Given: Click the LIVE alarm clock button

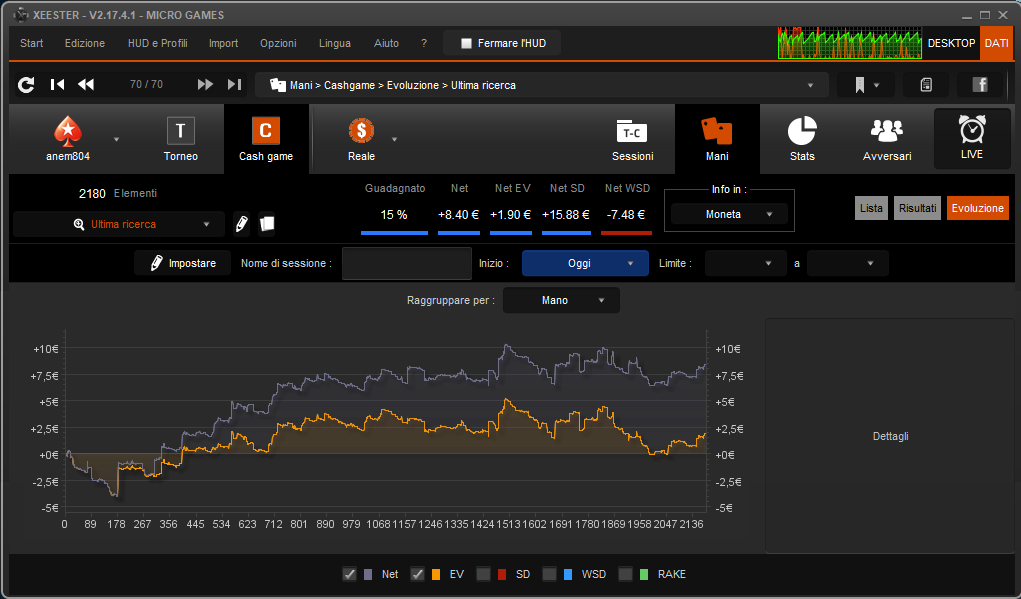Looking at the screenshot, I should click(972, 138).
